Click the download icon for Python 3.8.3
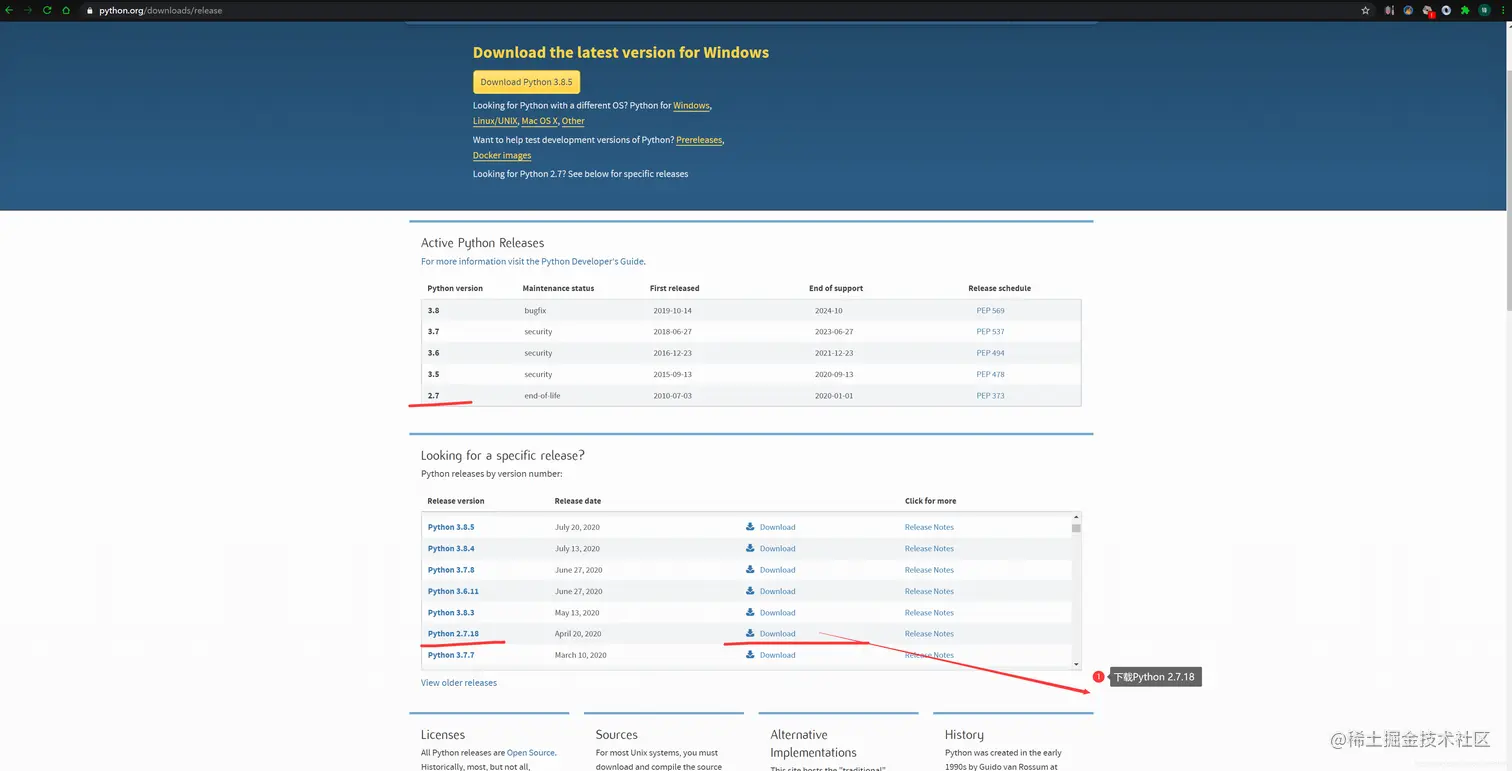Screen dimensions: 1512x771 coord(750,612)
